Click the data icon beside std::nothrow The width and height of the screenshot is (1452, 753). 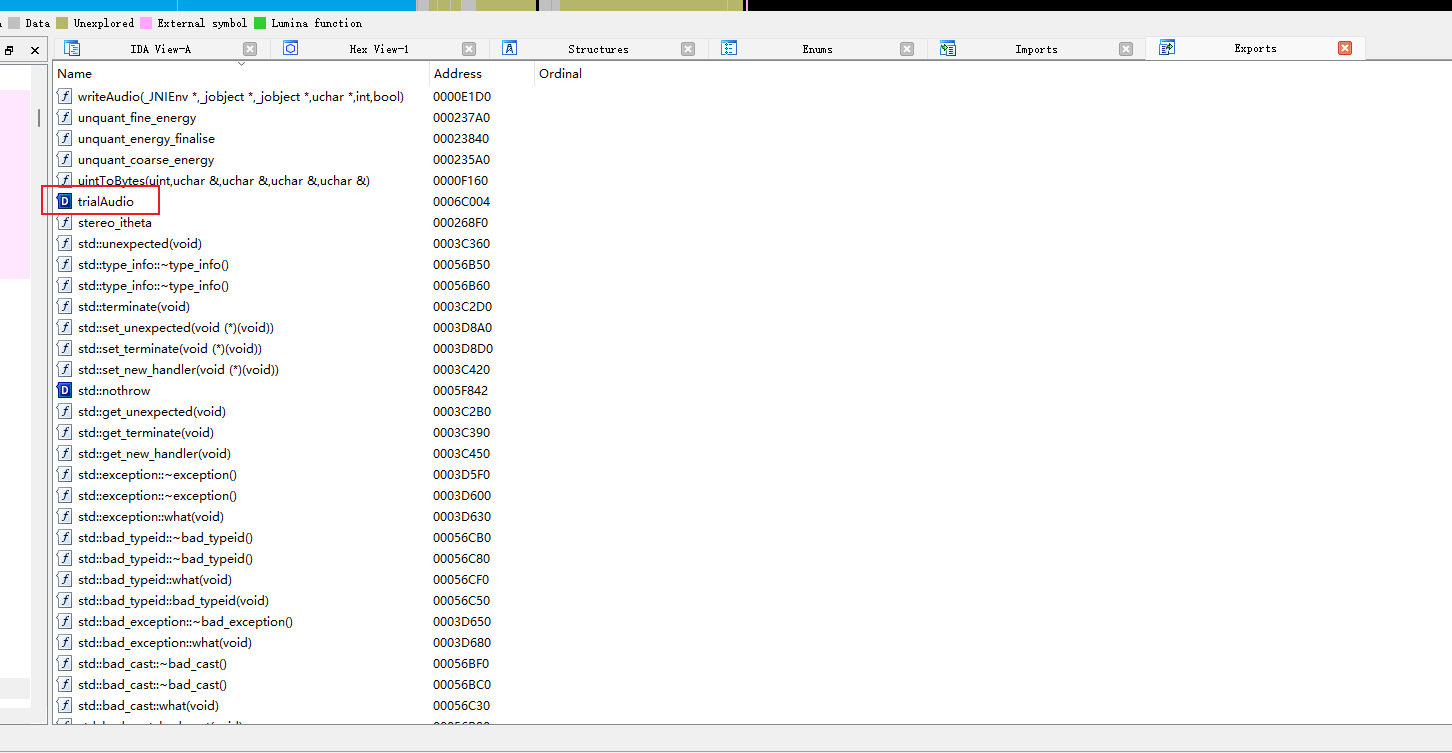[x=65, y=391]
